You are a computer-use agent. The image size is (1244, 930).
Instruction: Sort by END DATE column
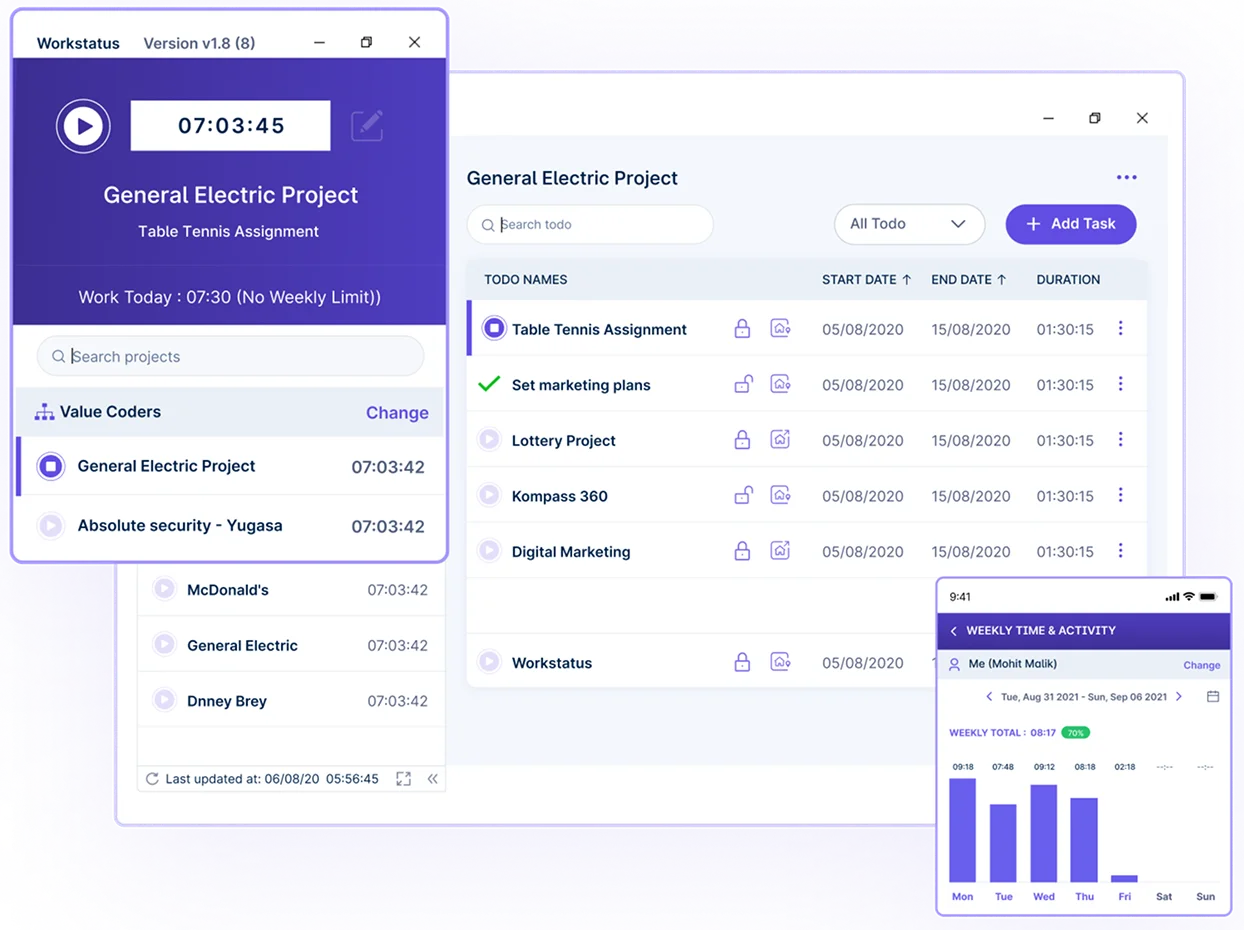(x=969, y=280)
